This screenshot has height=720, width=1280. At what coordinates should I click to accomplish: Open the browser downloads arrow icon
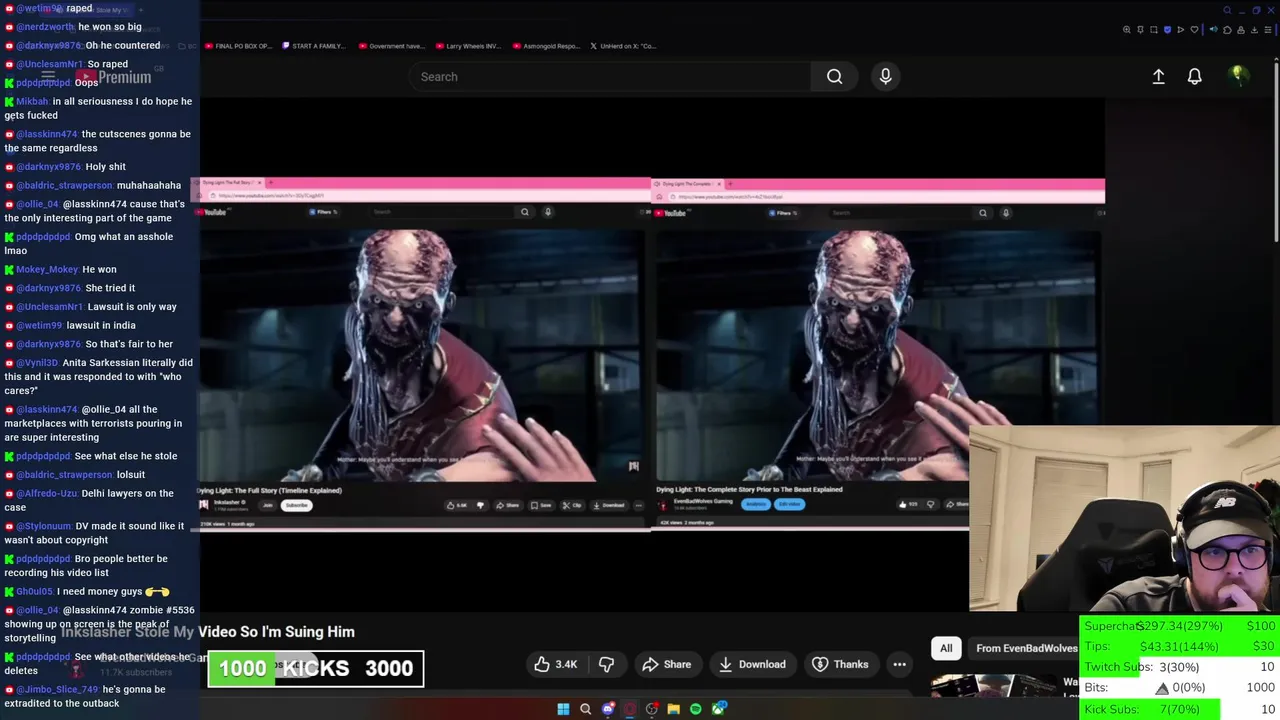(x=1254, y=30)
